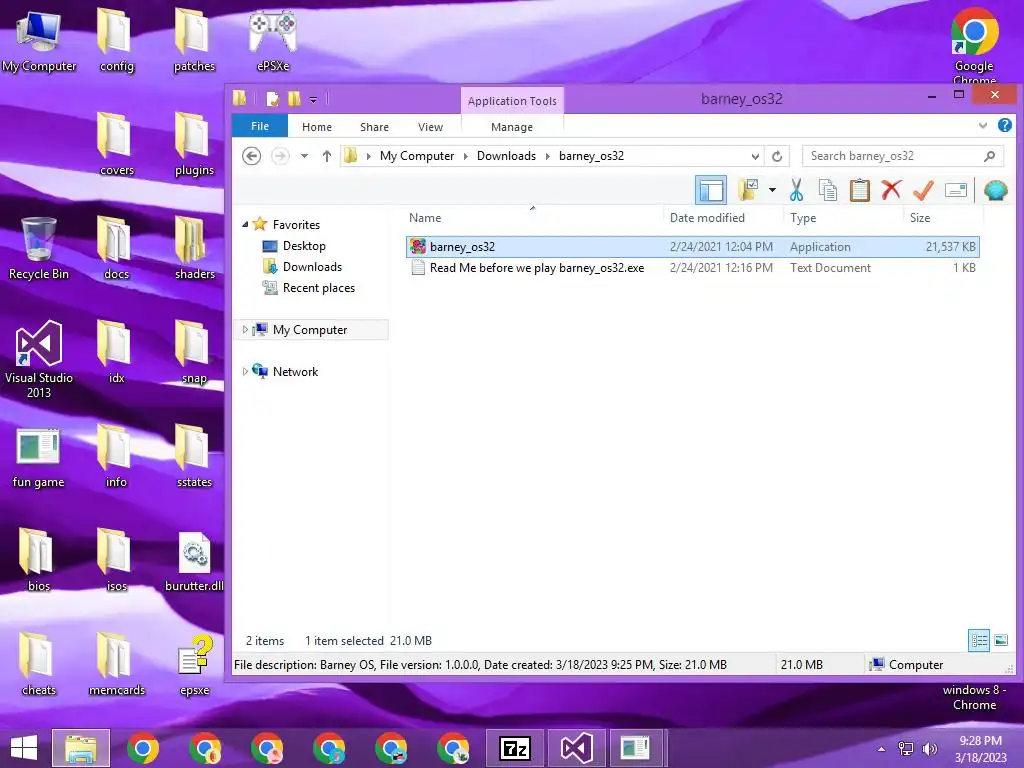1024x768 pixels.
Task: Click the fun game taskbar icon
Action: point(635,748)
